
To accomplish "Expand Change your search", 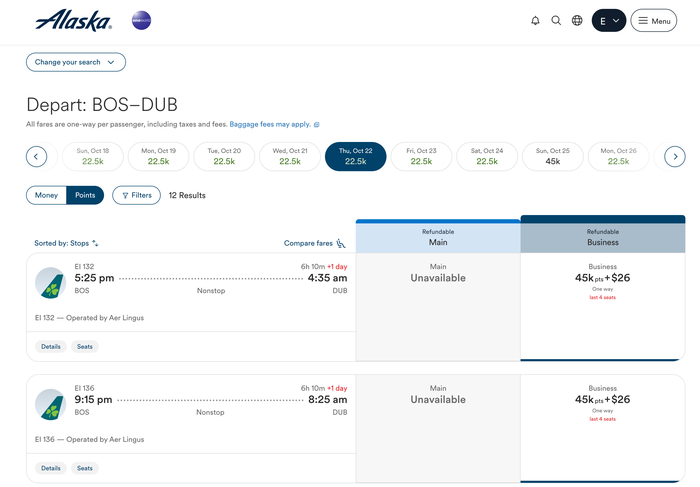I will pos(76,62).
